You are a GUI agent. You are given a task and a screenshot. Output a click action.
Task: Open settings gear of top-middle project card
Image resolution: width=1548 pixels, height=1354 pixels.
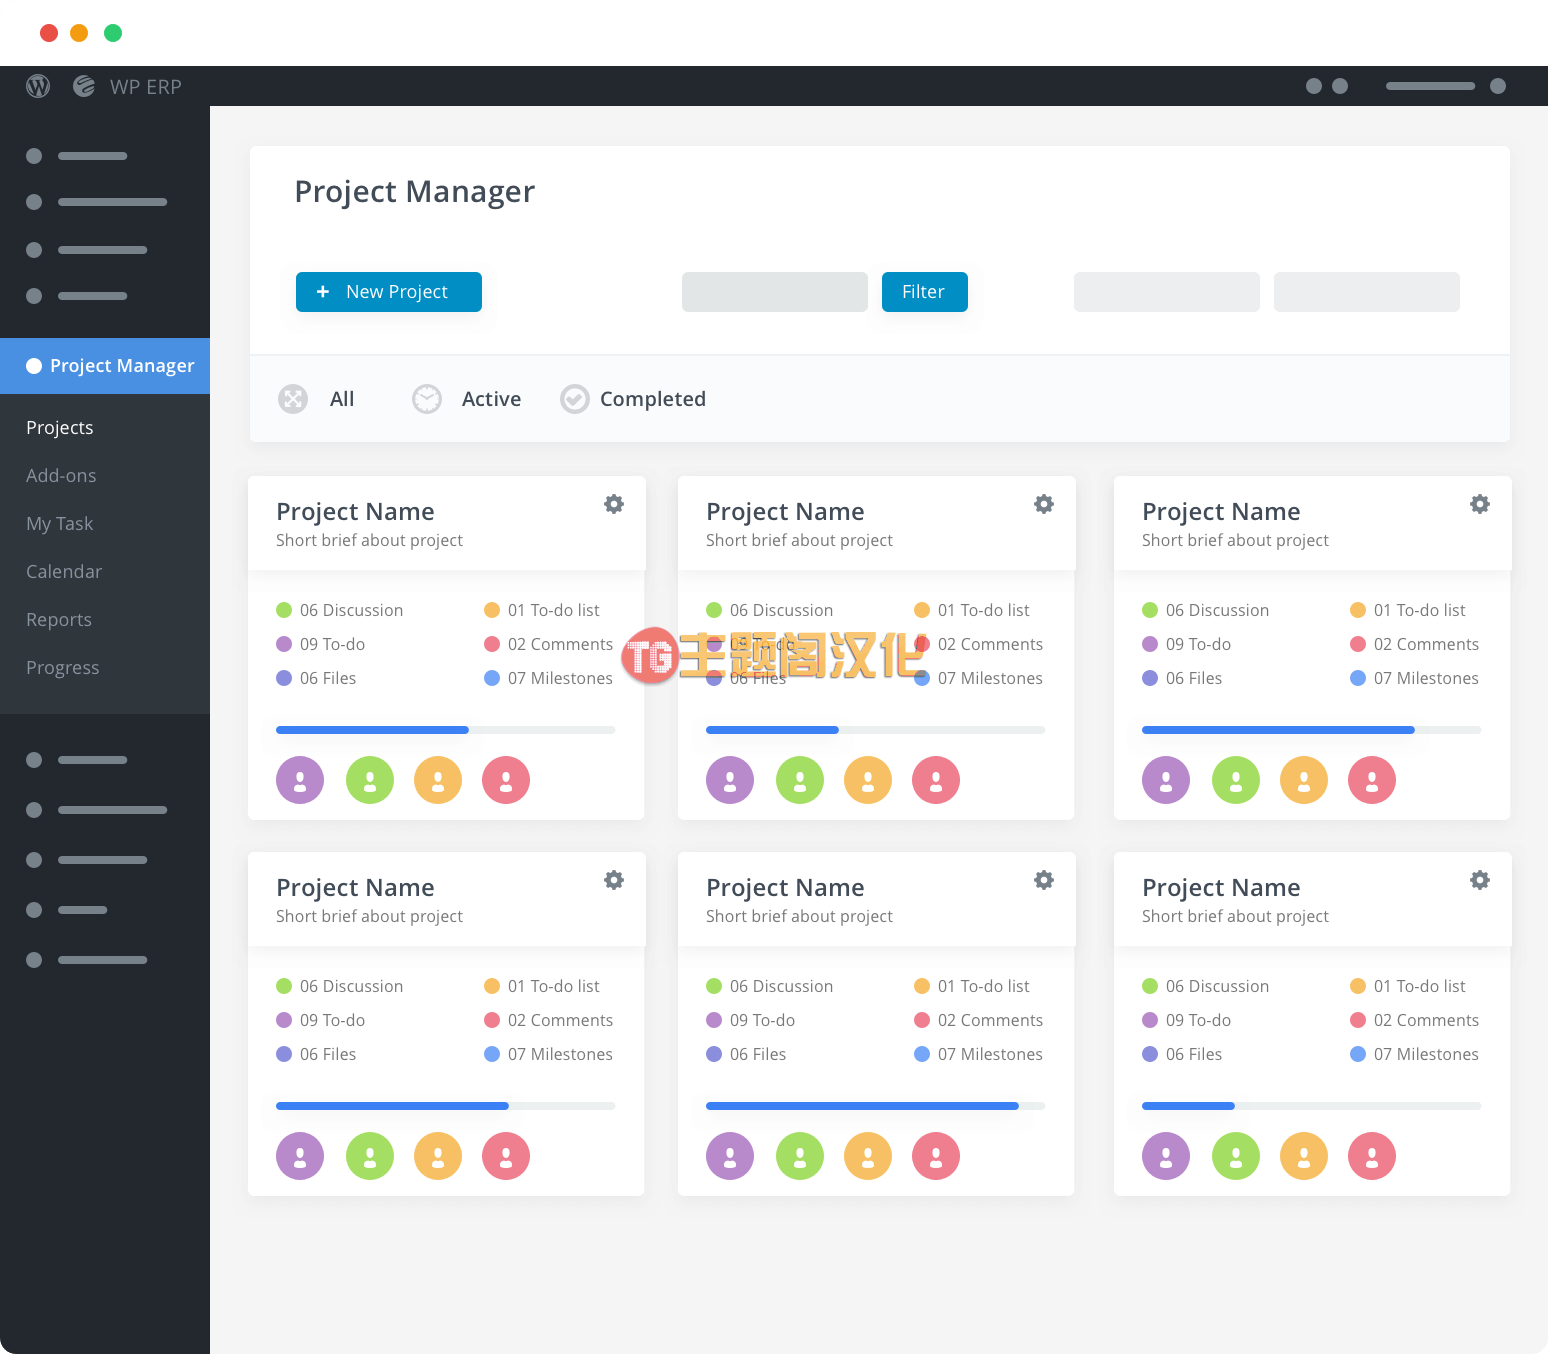click(x=1044, y=504)
